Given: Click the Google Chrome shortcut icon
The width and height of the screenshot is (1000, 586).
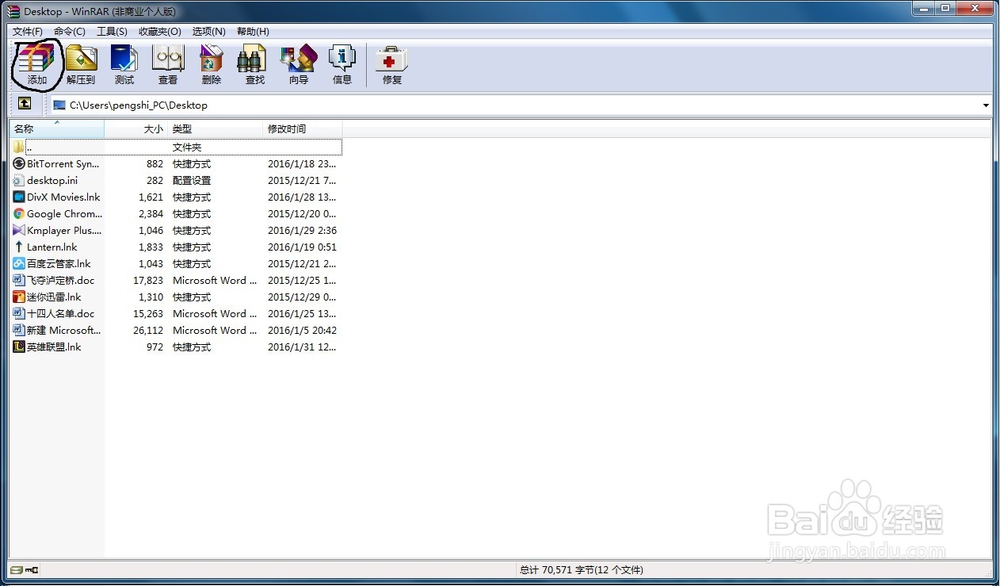Looking at the screenshot, I should (18, 214).
